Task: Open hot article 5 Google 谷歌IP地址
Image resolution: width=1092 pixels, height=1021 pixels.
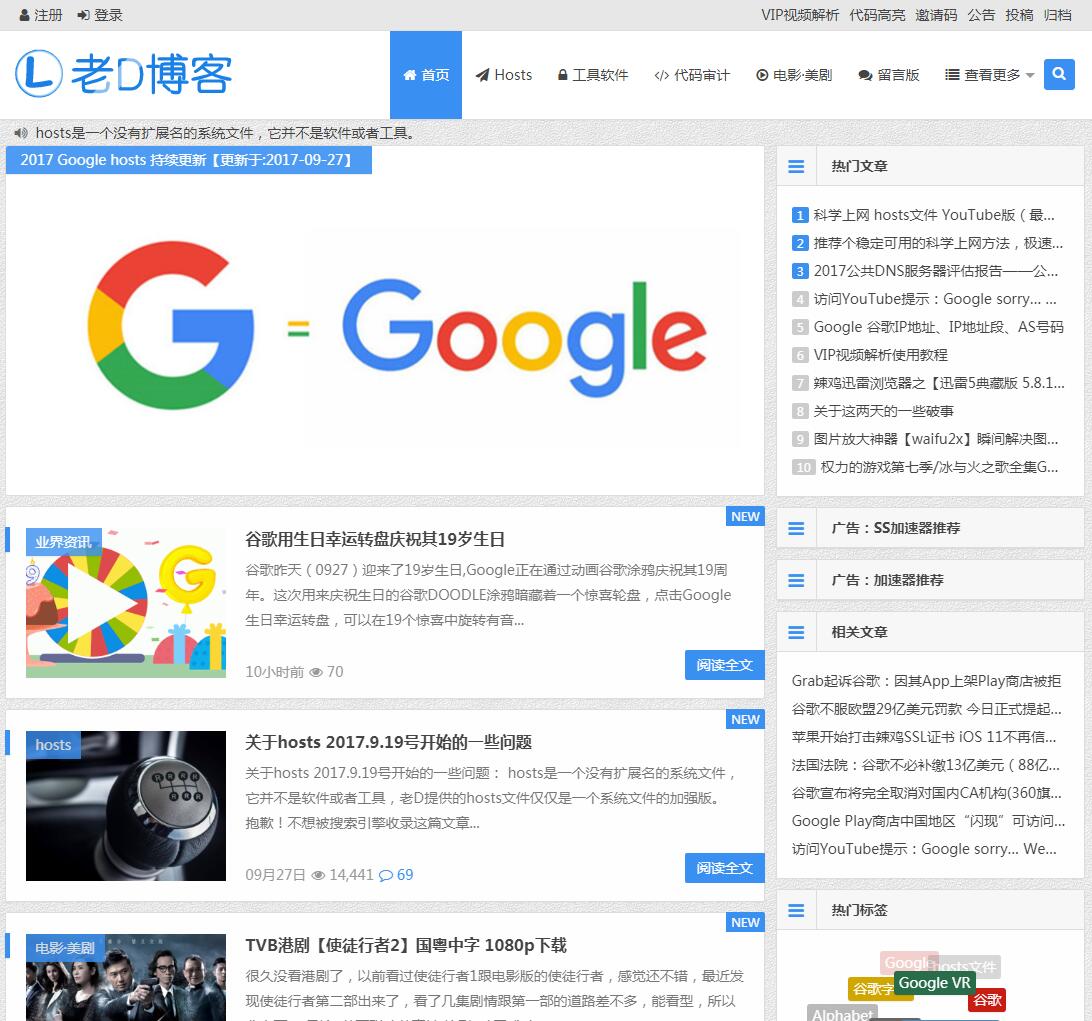Action: pyautogui.click(x=939, y=327)
